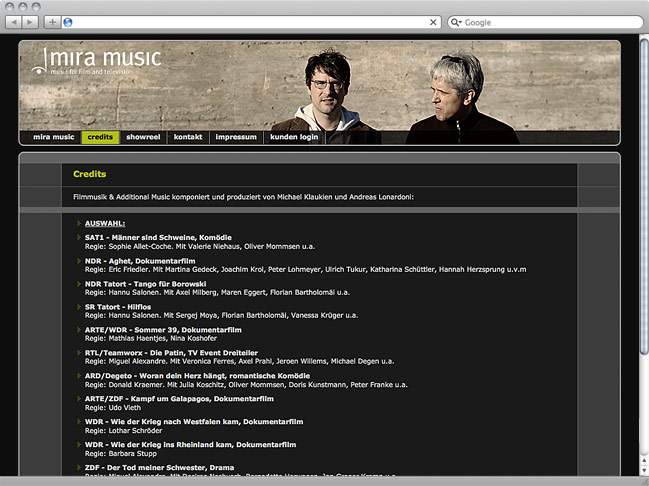Image resolution: width=649 pixels, height=486 pixels.
Task: Click arrow bullet beside ZDF - Der Tod meiner Schwester
Action: tap(78, 467)
